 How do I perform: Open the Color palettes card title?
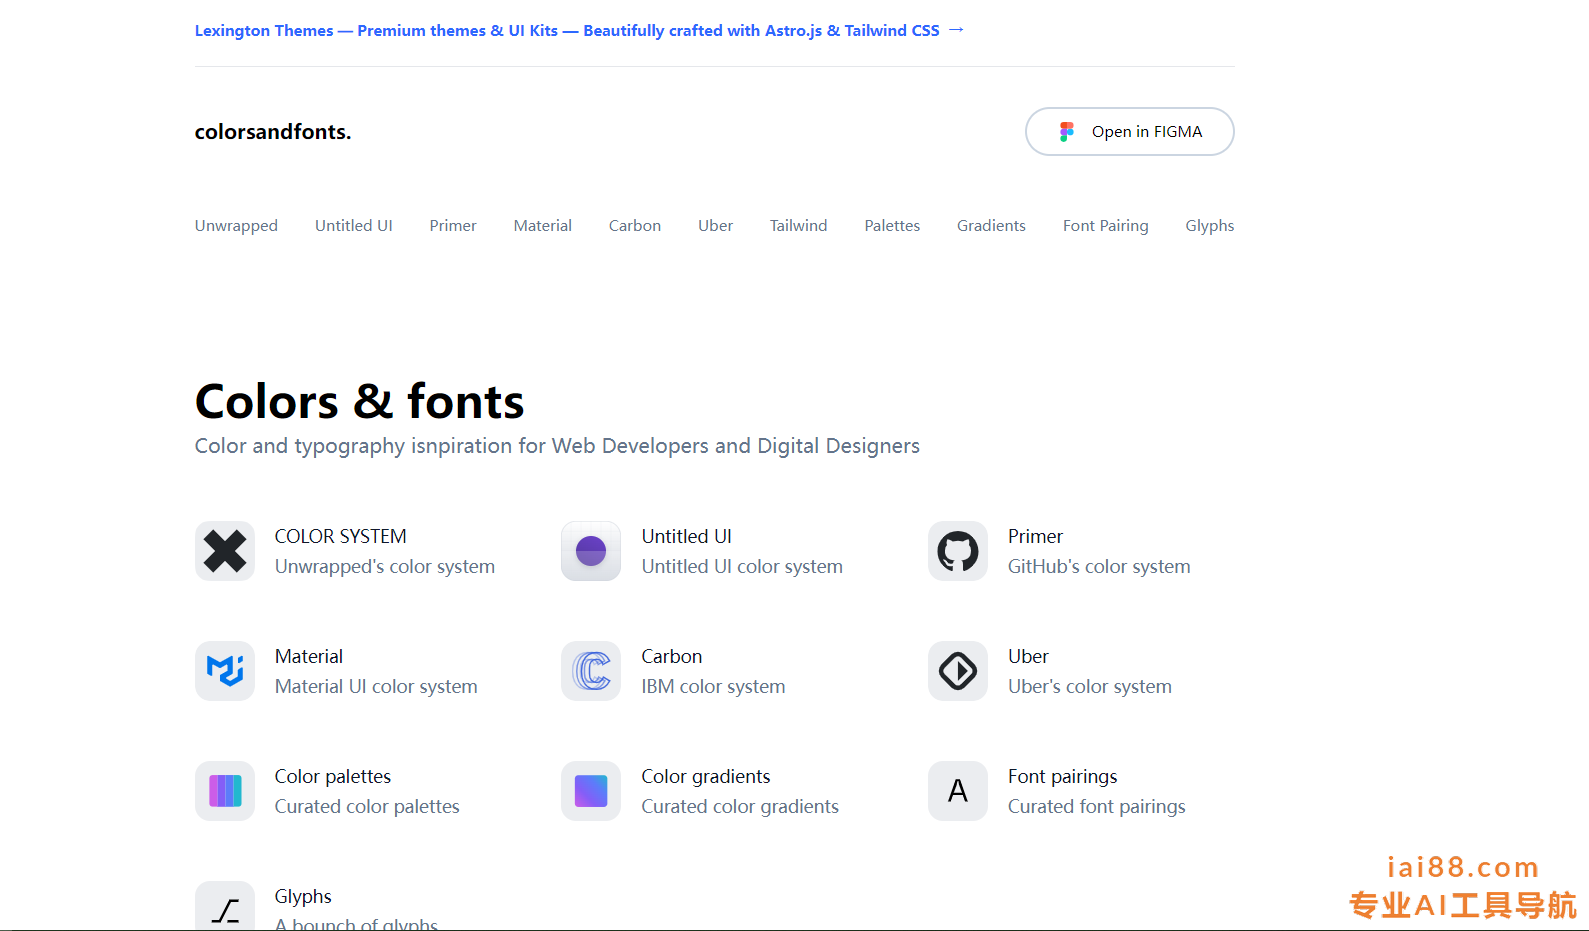(333, 776)
